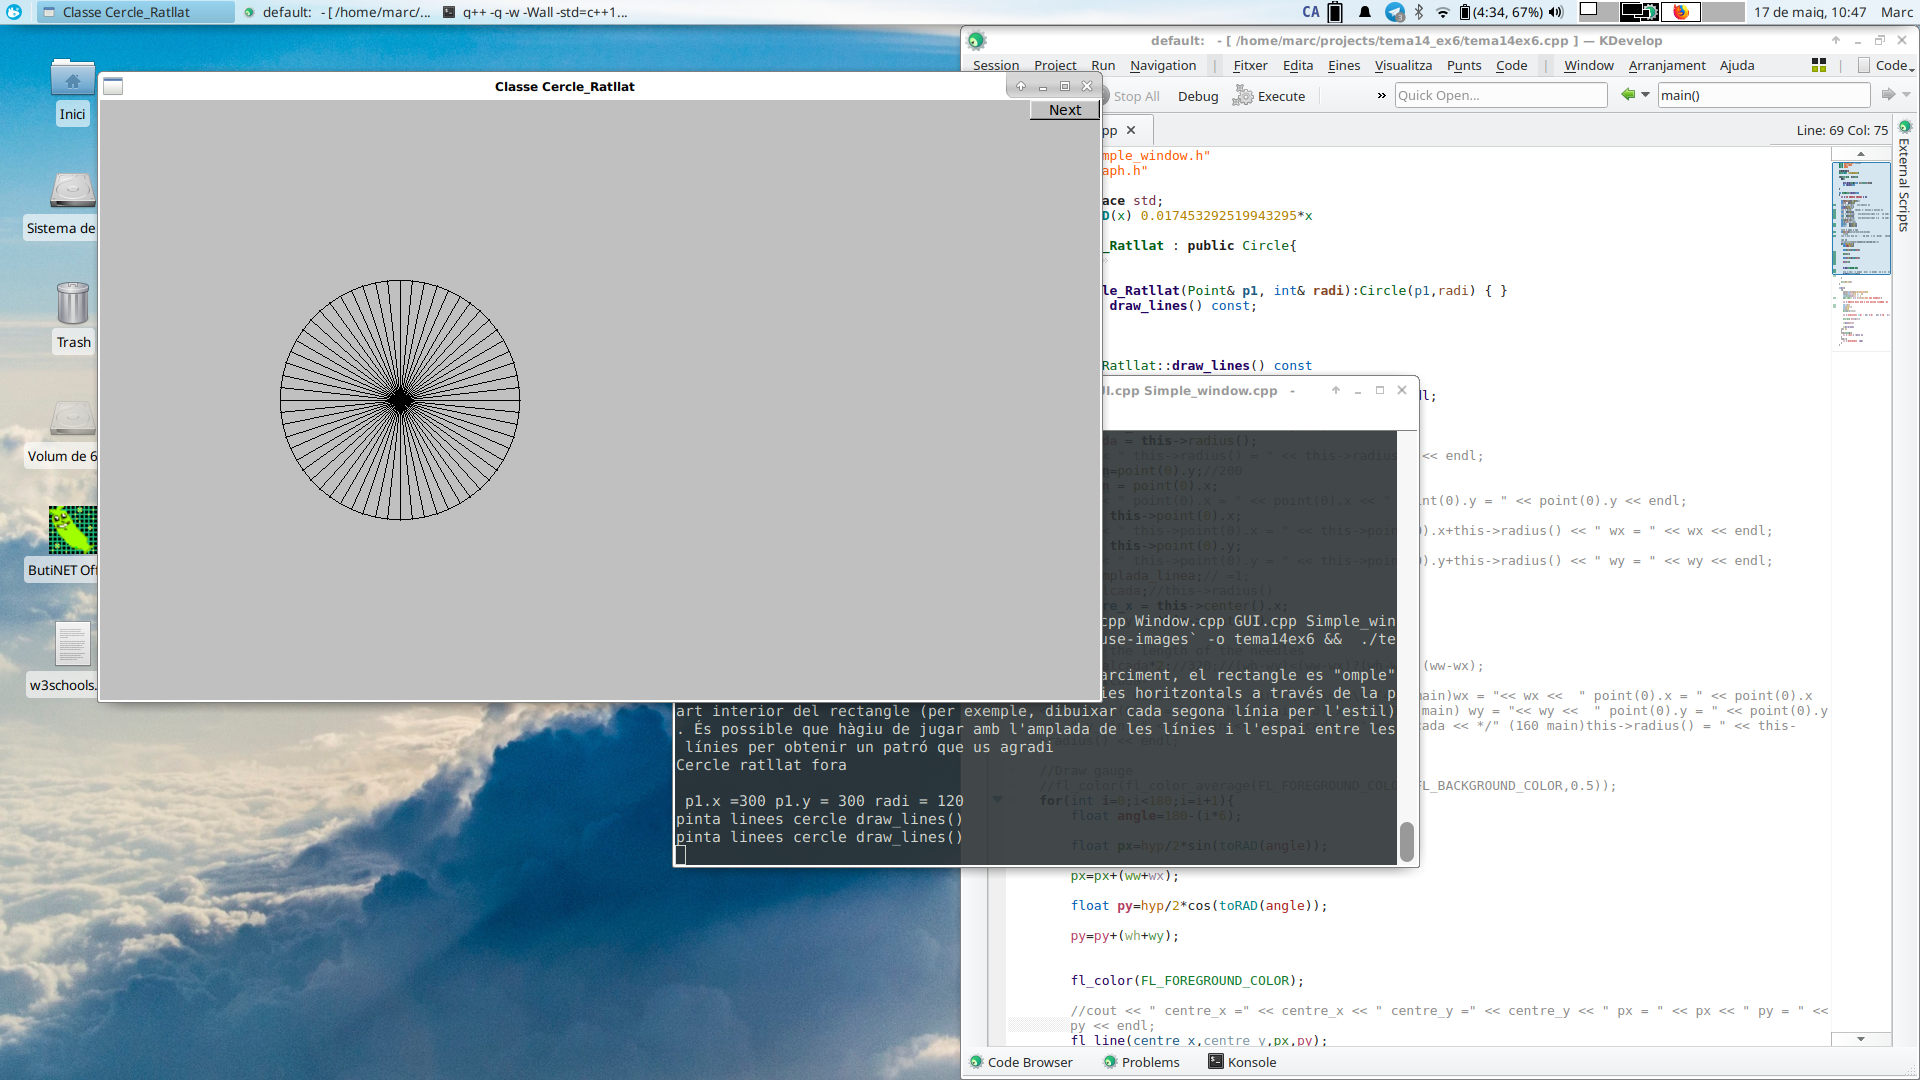
Task: Open the four-square area layout icon in KDevelop
Action: (1819, 65)
